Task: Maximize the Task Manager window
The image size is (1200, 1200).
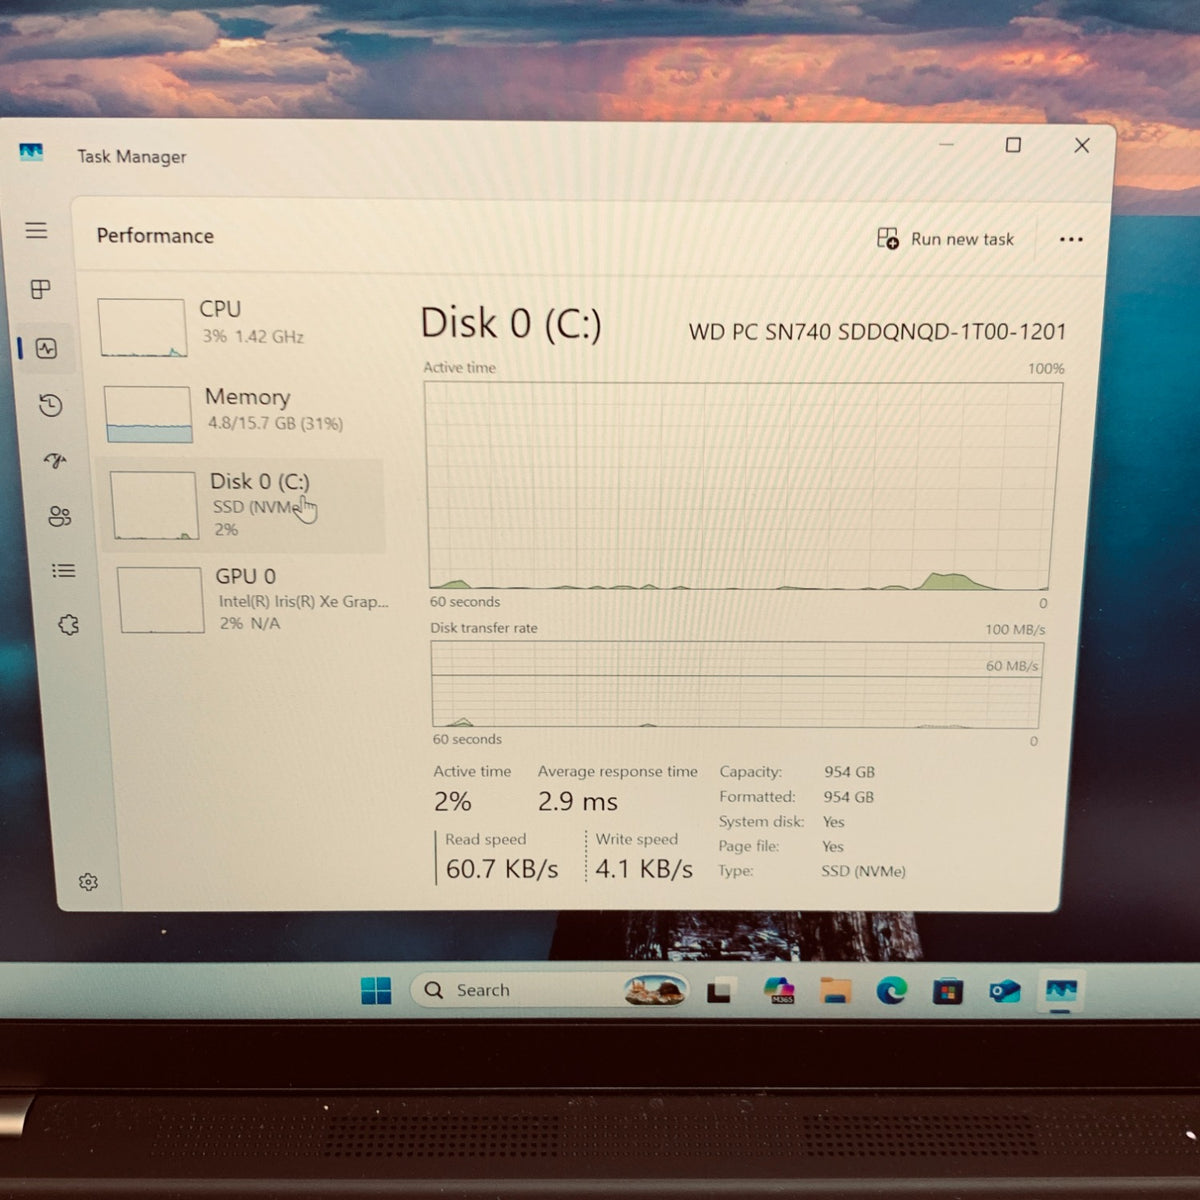Action: (x=1013, y=145)
